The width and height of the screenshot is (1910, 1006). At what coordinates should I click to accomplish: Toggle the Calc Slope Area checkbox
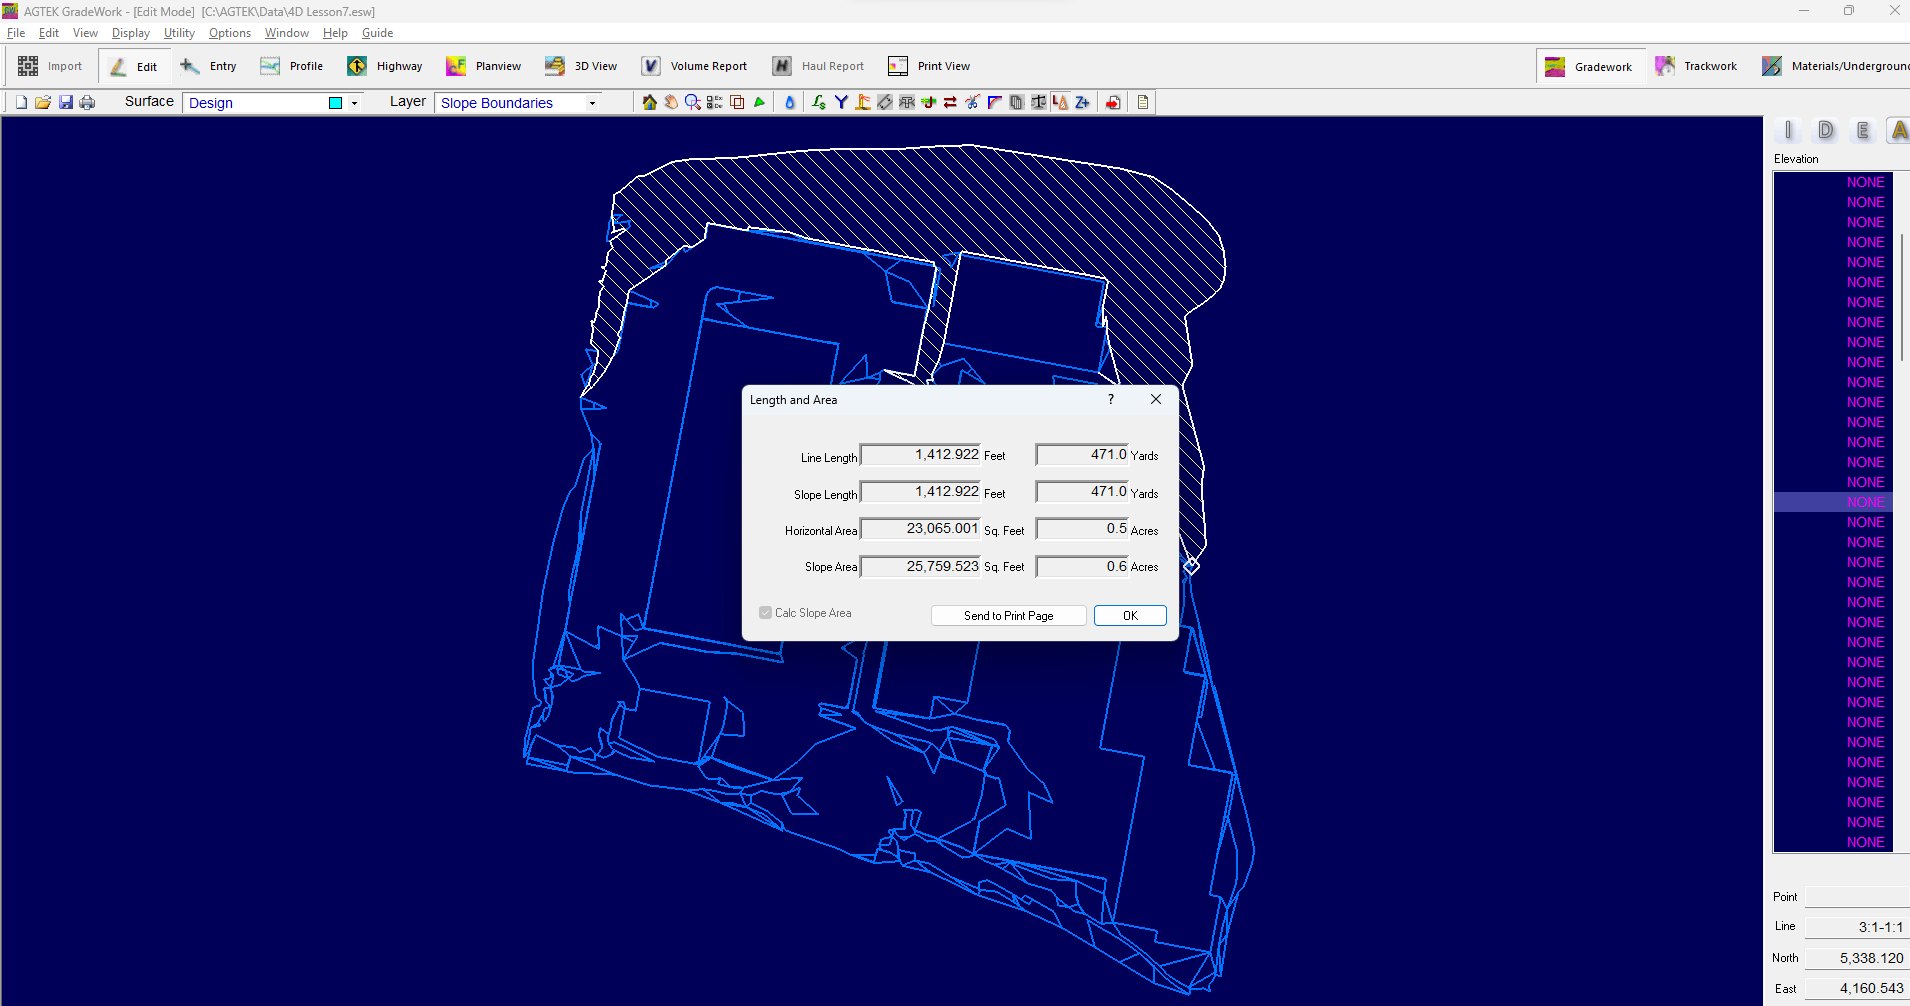point(766,613)
